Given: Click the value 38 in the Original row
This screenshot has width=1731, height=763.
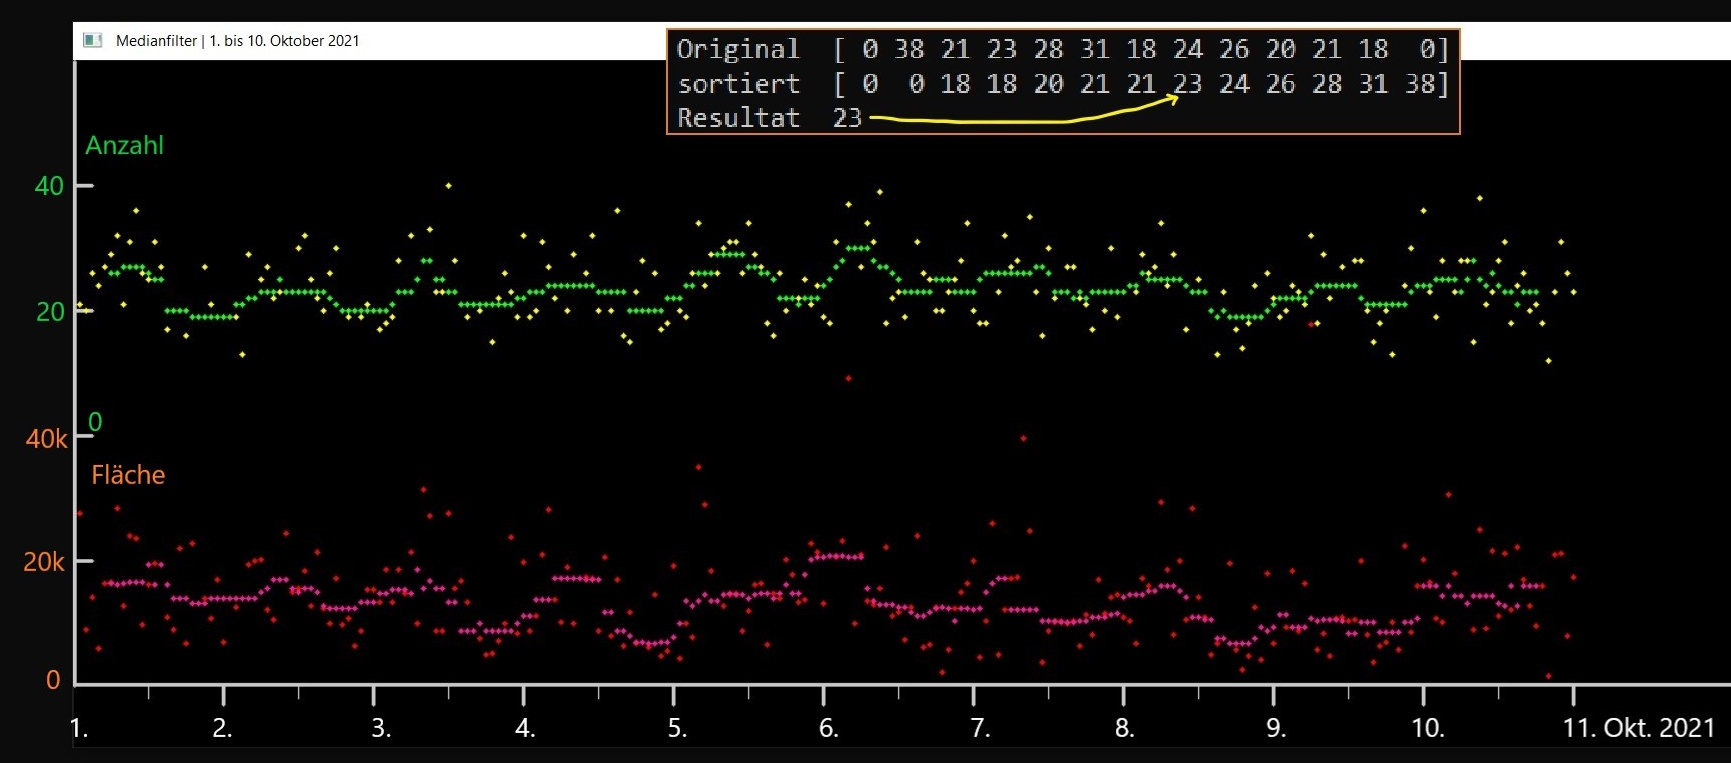Looking at the screenshot, I should (x=909, y=49).
